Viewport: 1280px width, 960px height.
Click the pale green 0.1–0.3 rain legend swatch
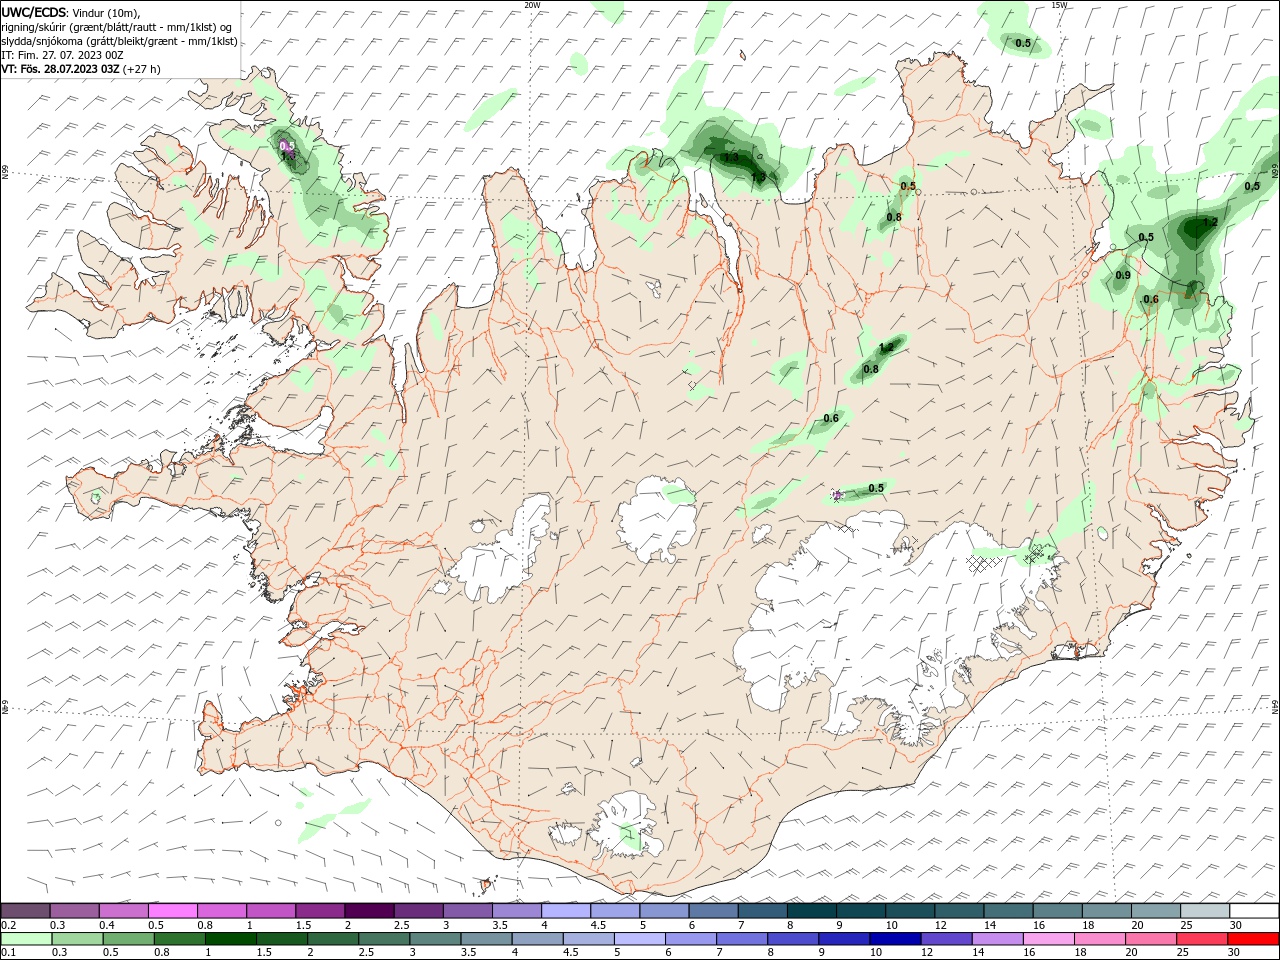pyautogui.click(x=27, y=939)
